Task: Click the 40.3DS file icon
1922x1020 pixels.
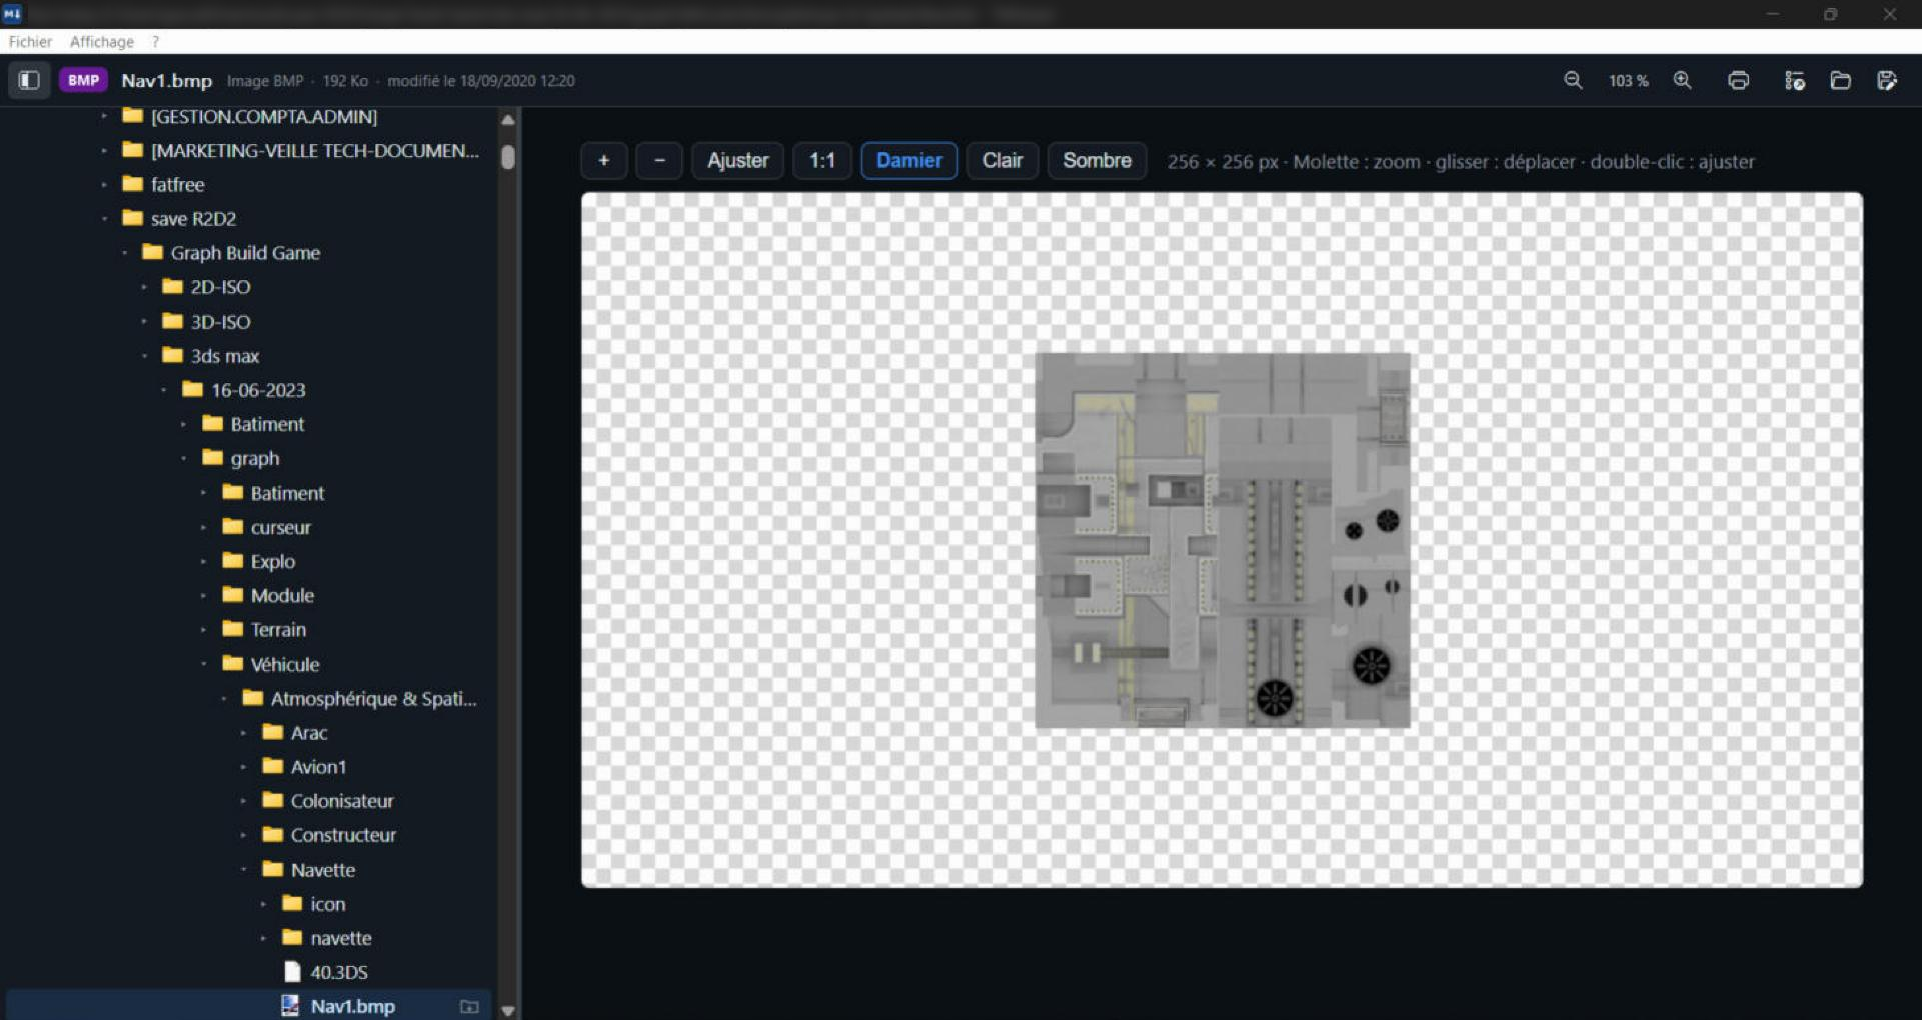Action: [x=292, y=971]
